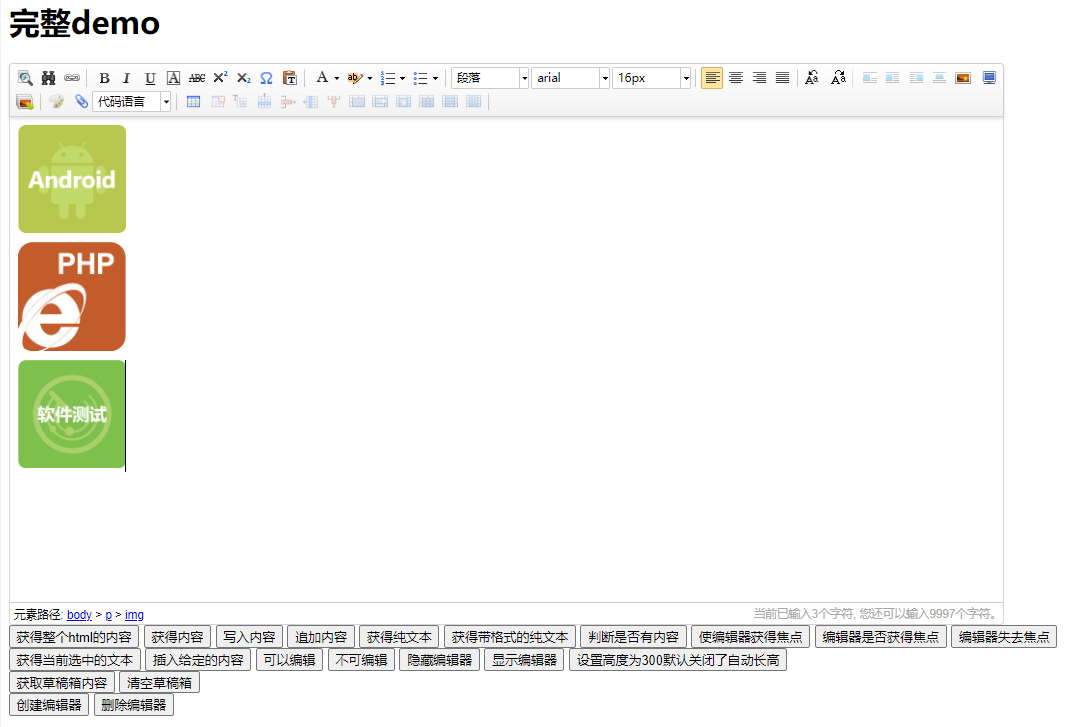Open the preview tool with magnifier icon
Viewport: 1074px width, 727px height.
25,78
